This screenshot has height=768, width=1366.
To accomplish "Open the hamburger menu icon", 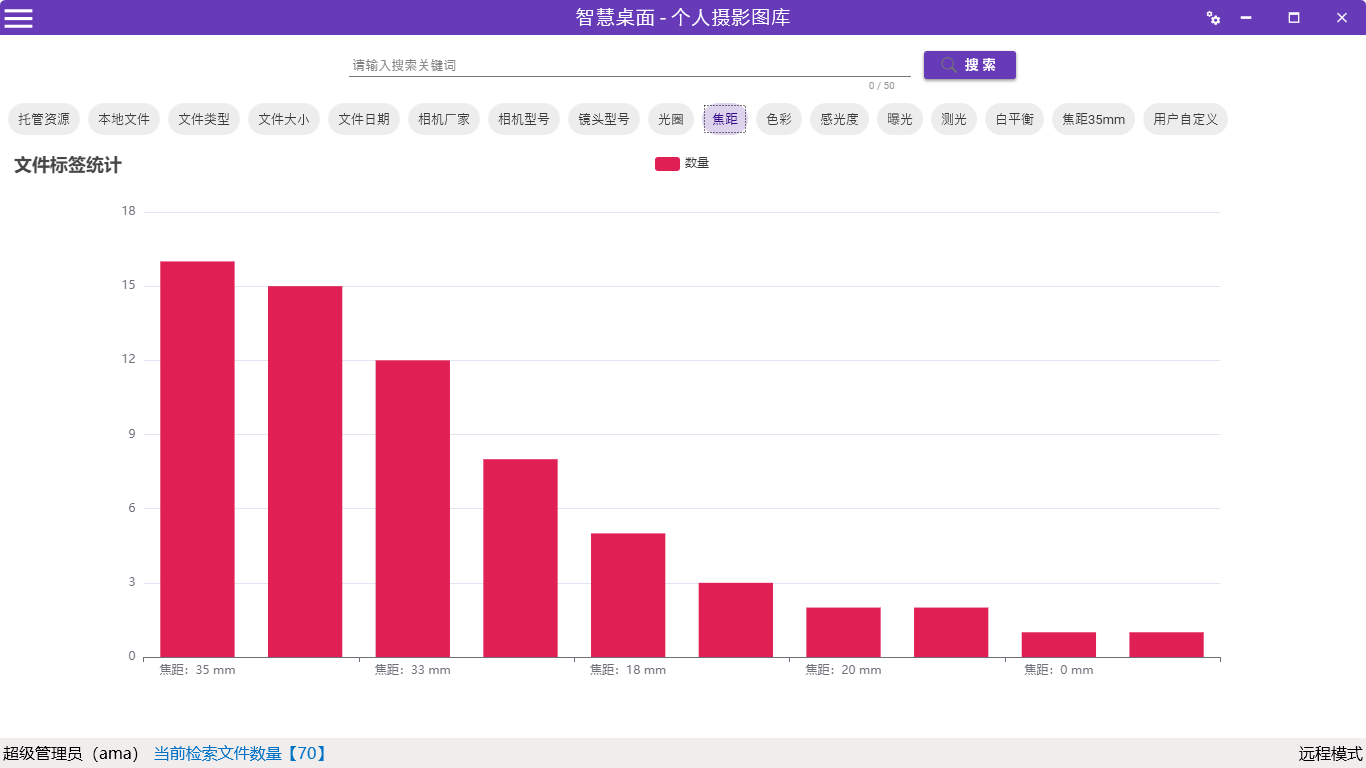I will [x=19, y=18].
